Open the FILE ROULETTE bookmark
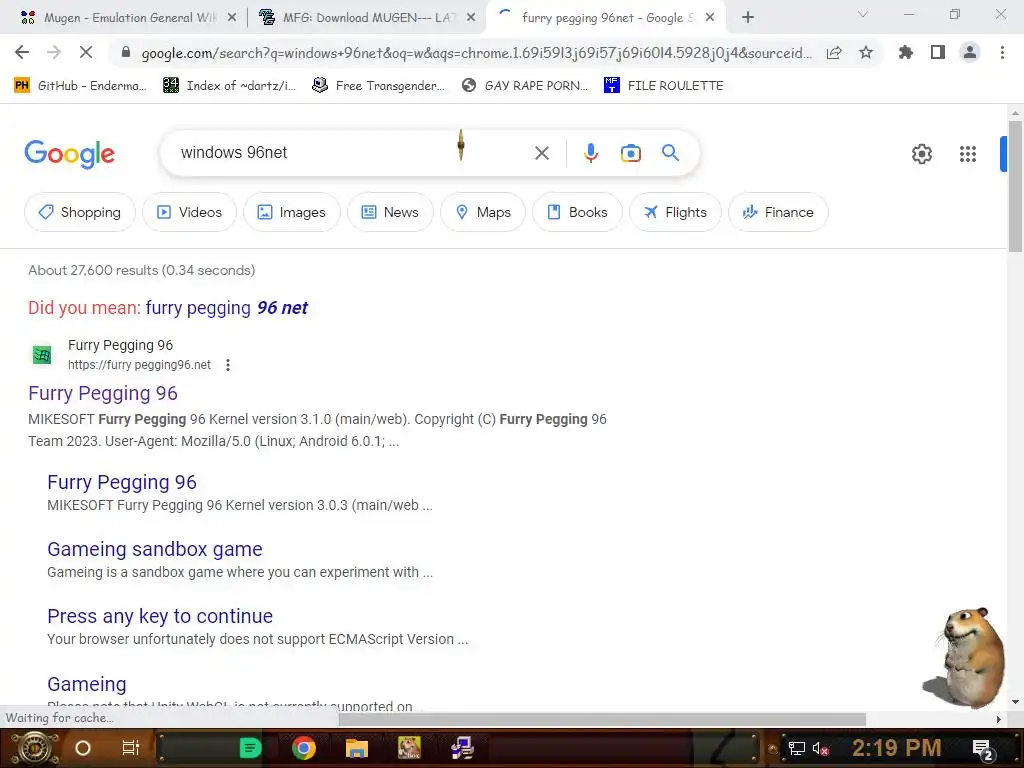 pos(664,86)
